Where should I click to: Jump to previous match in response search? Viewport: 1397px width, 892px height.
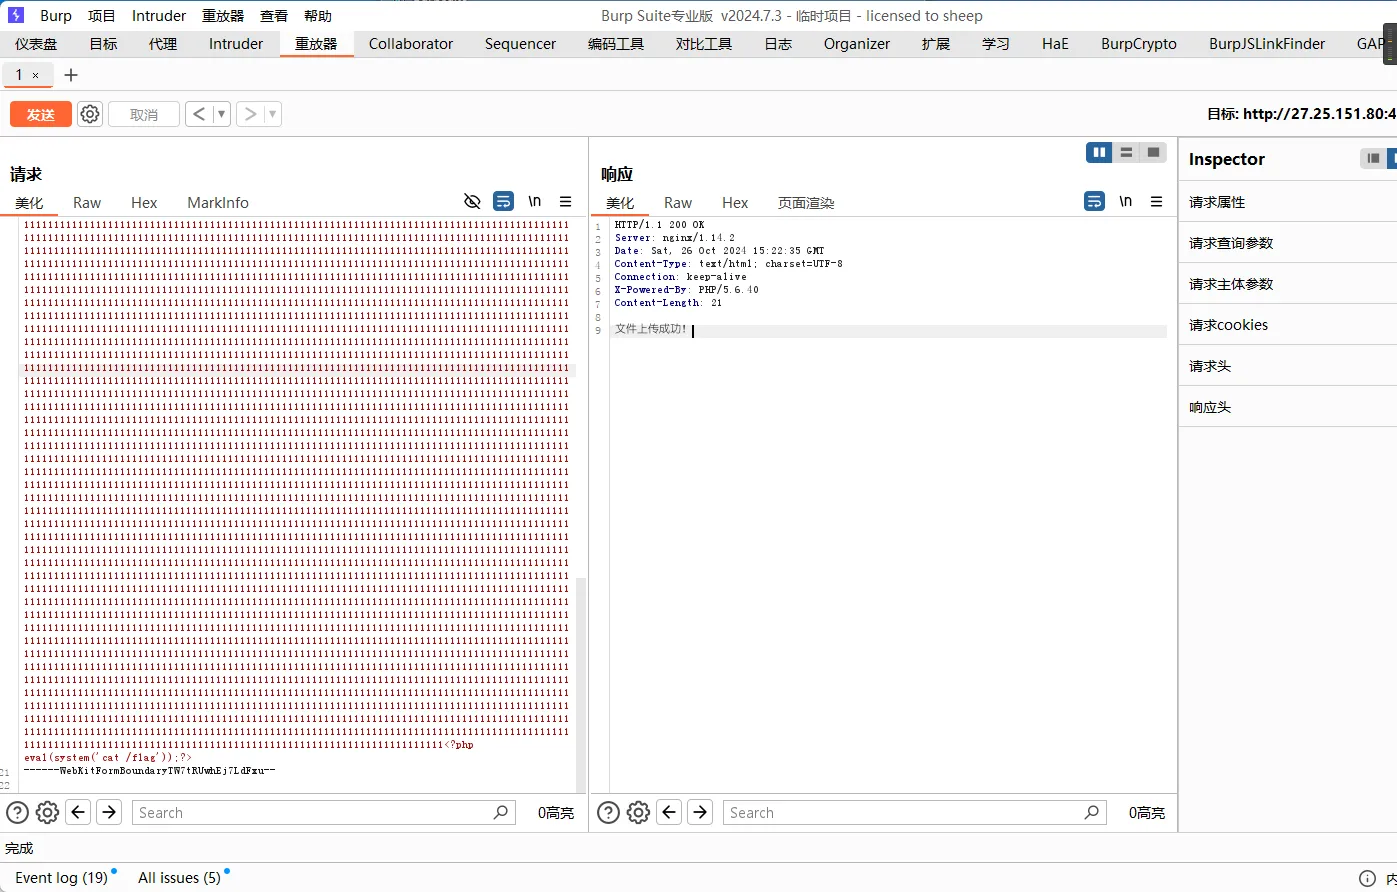669,813
